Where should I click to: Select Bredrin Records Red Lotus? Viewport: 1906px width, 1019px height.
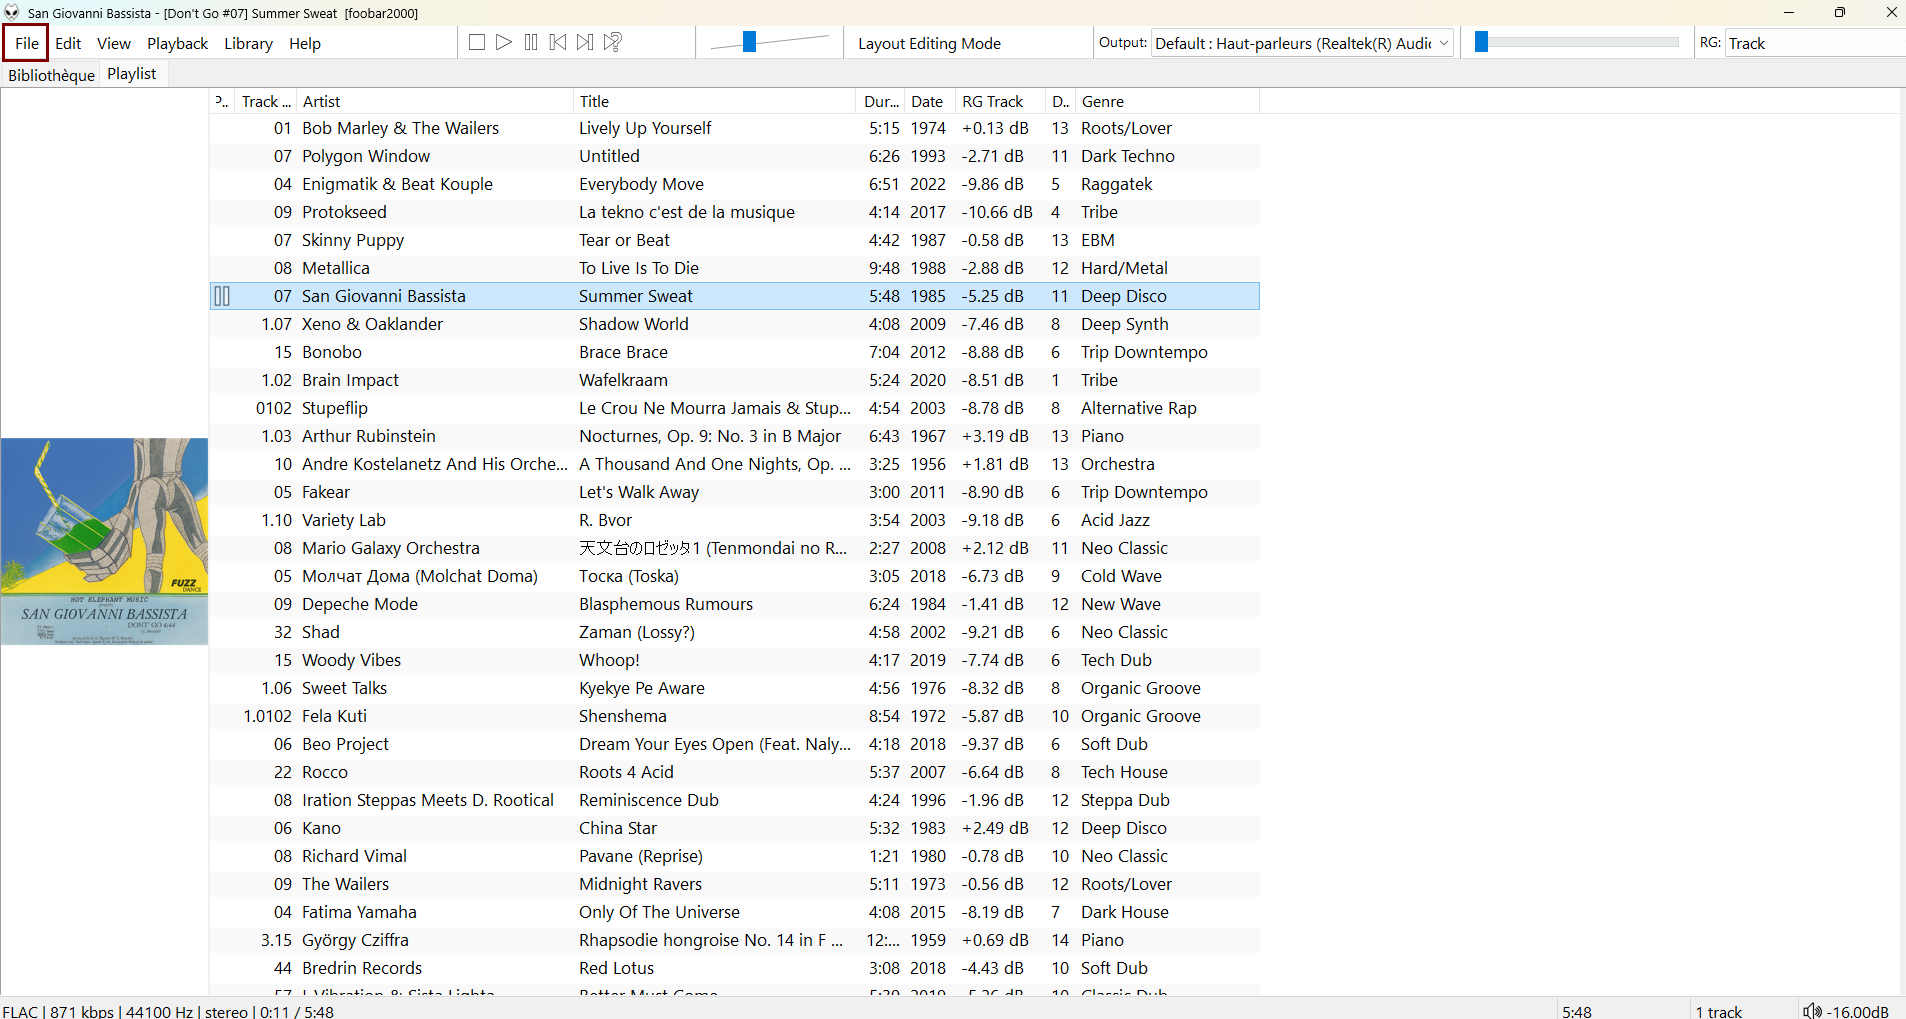[x=734, y=968]
